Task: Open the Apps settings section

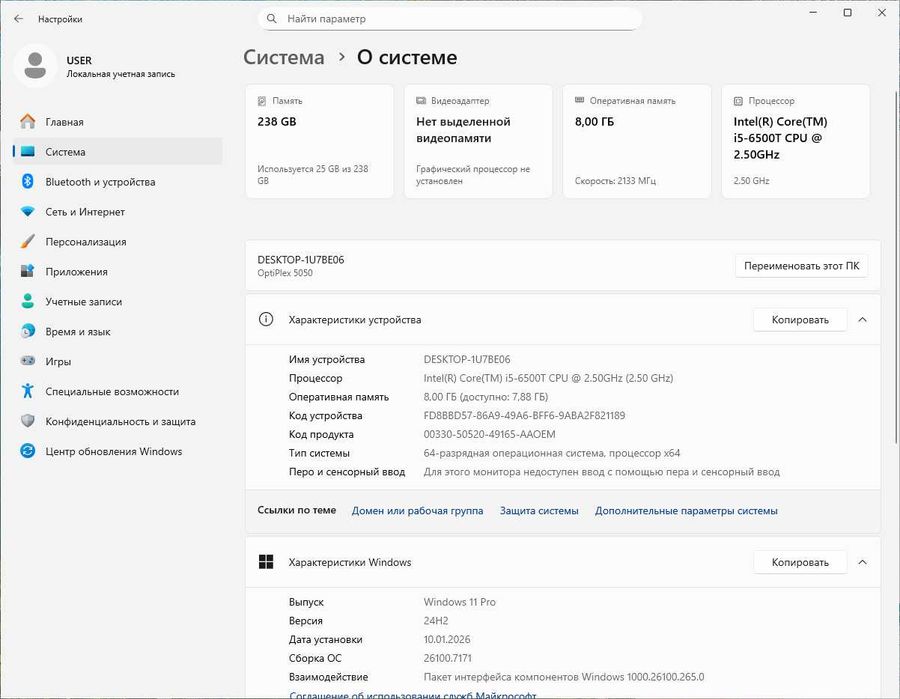Action: 76,272
